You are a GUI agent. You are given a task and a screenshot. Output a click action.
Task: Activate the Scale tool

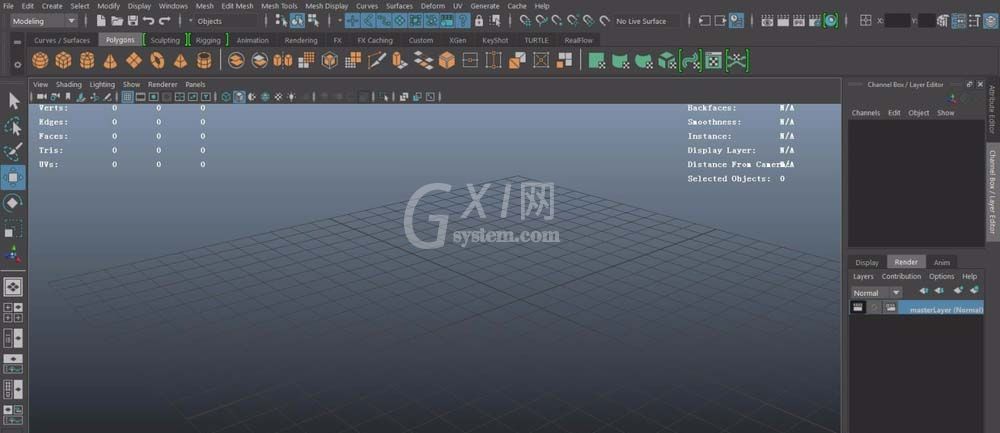13,228
